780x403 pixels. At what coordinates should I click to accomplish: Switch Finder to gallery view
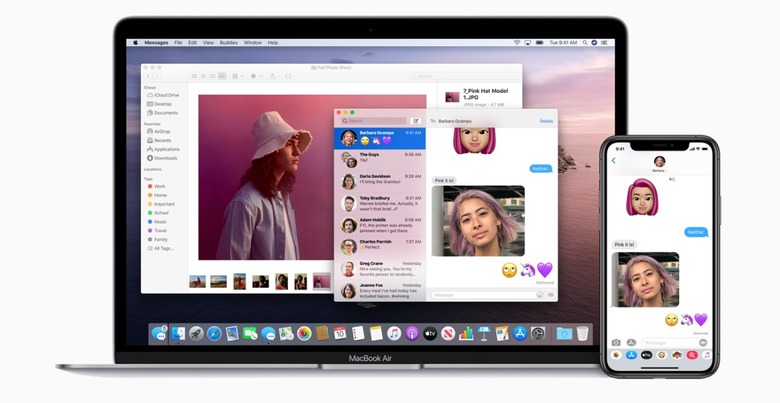coord(222,75)
